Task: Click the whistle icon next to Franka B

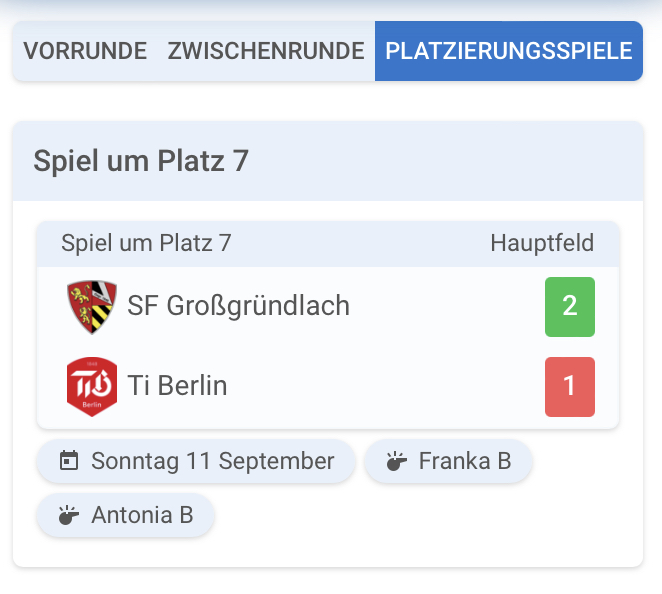Action: click(396, 461)
